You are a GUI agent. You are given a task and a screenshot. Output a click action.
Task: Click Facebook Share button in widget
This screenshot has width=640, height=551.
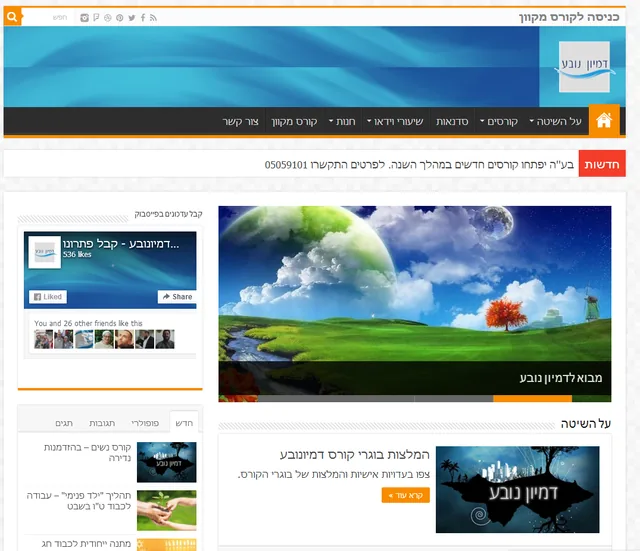pos(177,297)
